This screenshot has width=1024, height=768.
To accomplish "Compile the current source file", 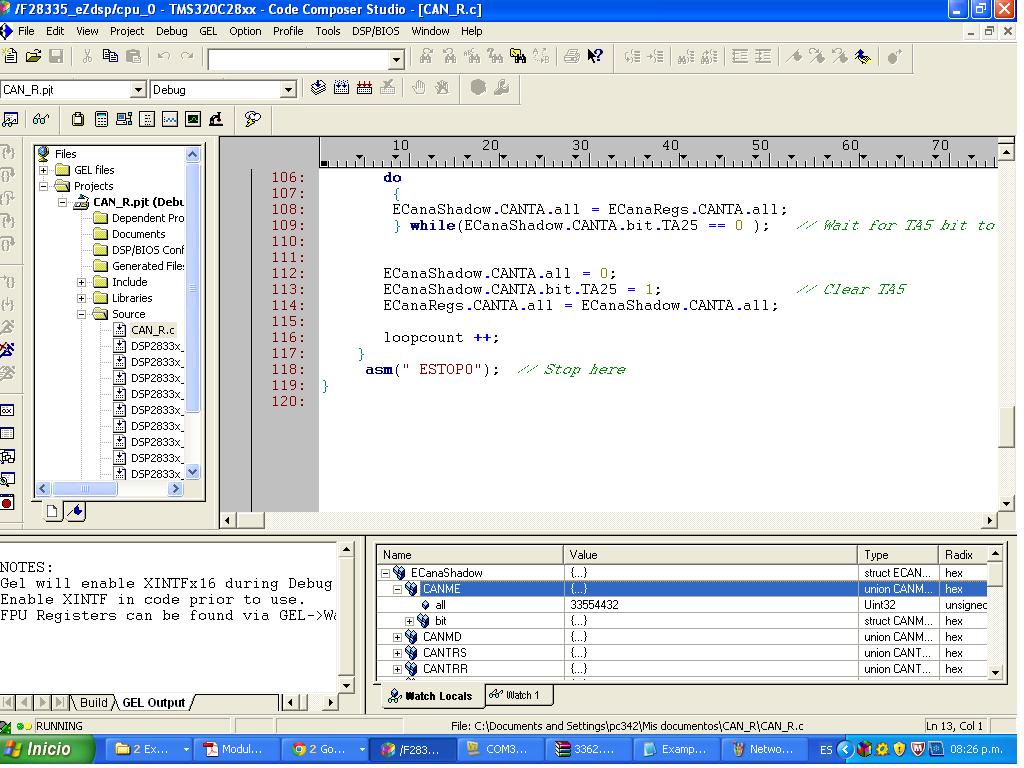I will [319, 88].
